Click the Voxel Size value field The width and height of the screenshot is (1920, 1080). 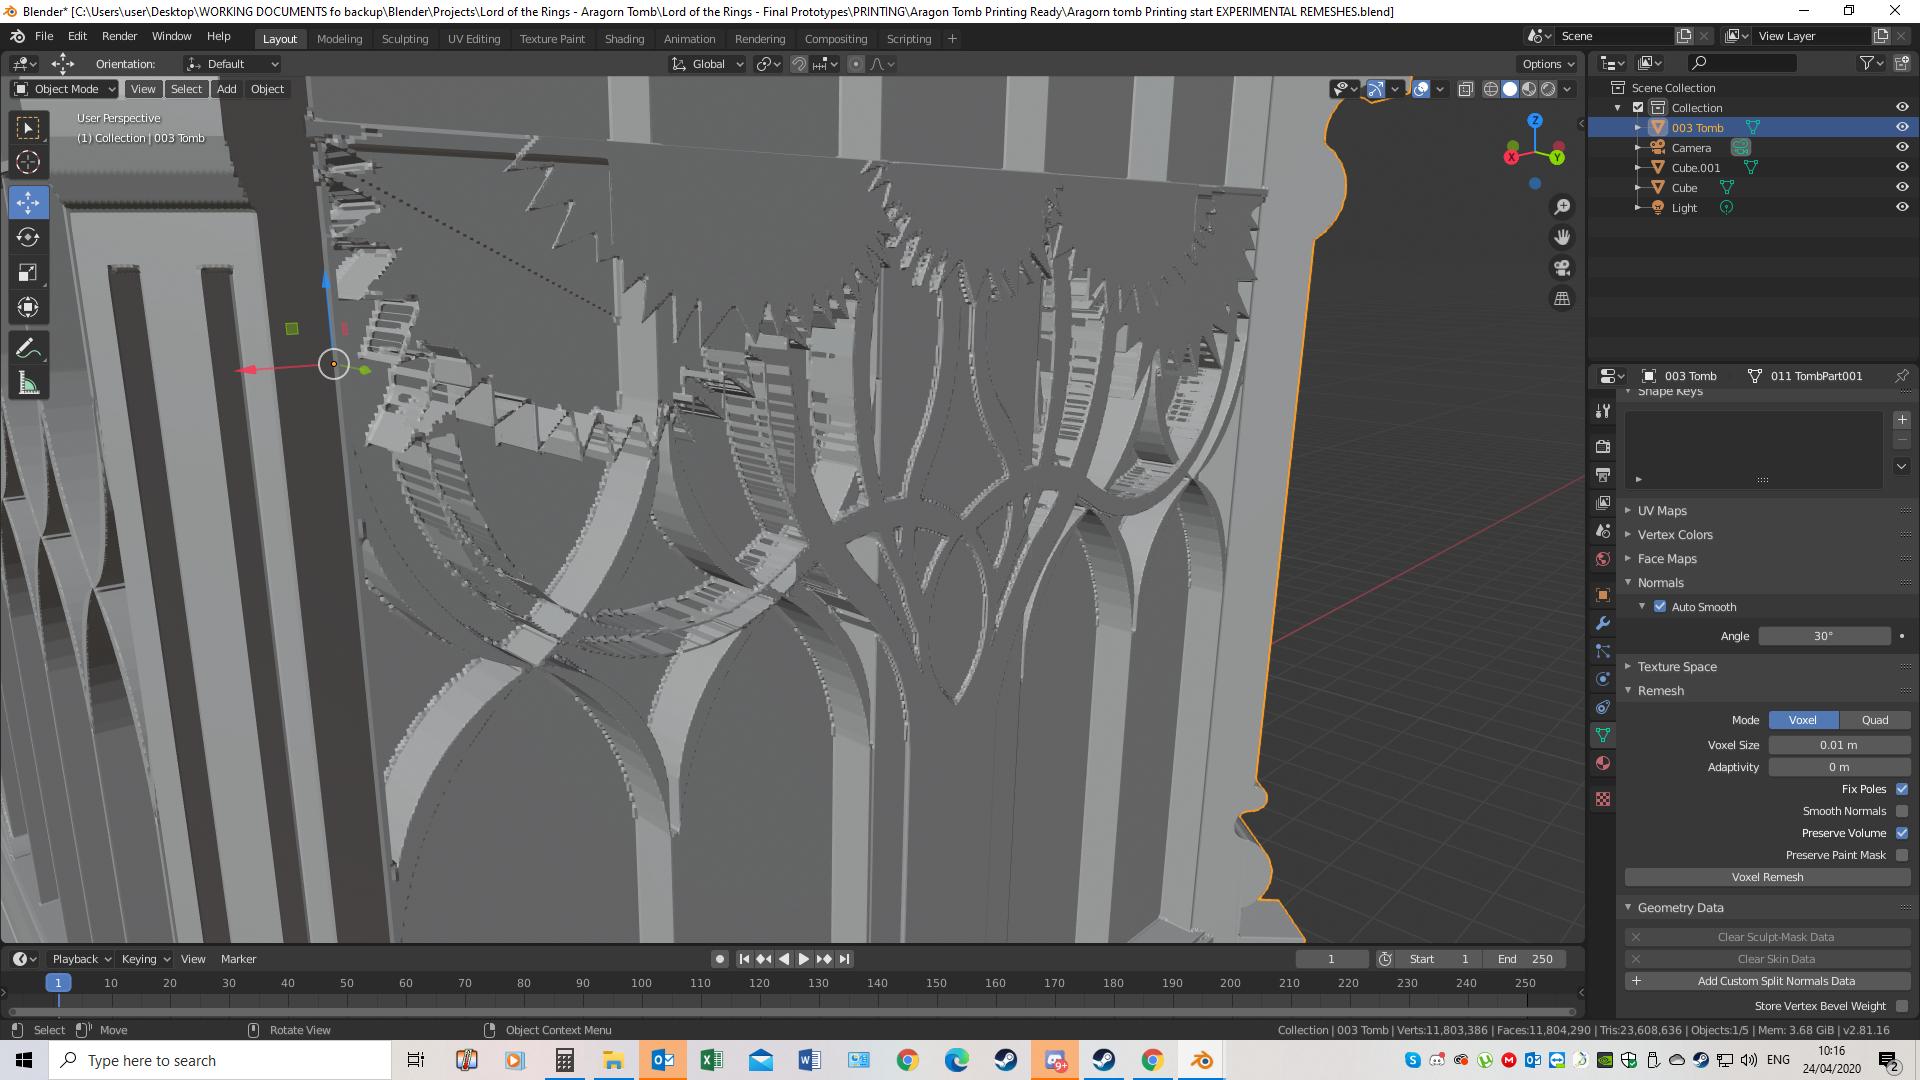pyautogui.click(x=1838, y=745)
